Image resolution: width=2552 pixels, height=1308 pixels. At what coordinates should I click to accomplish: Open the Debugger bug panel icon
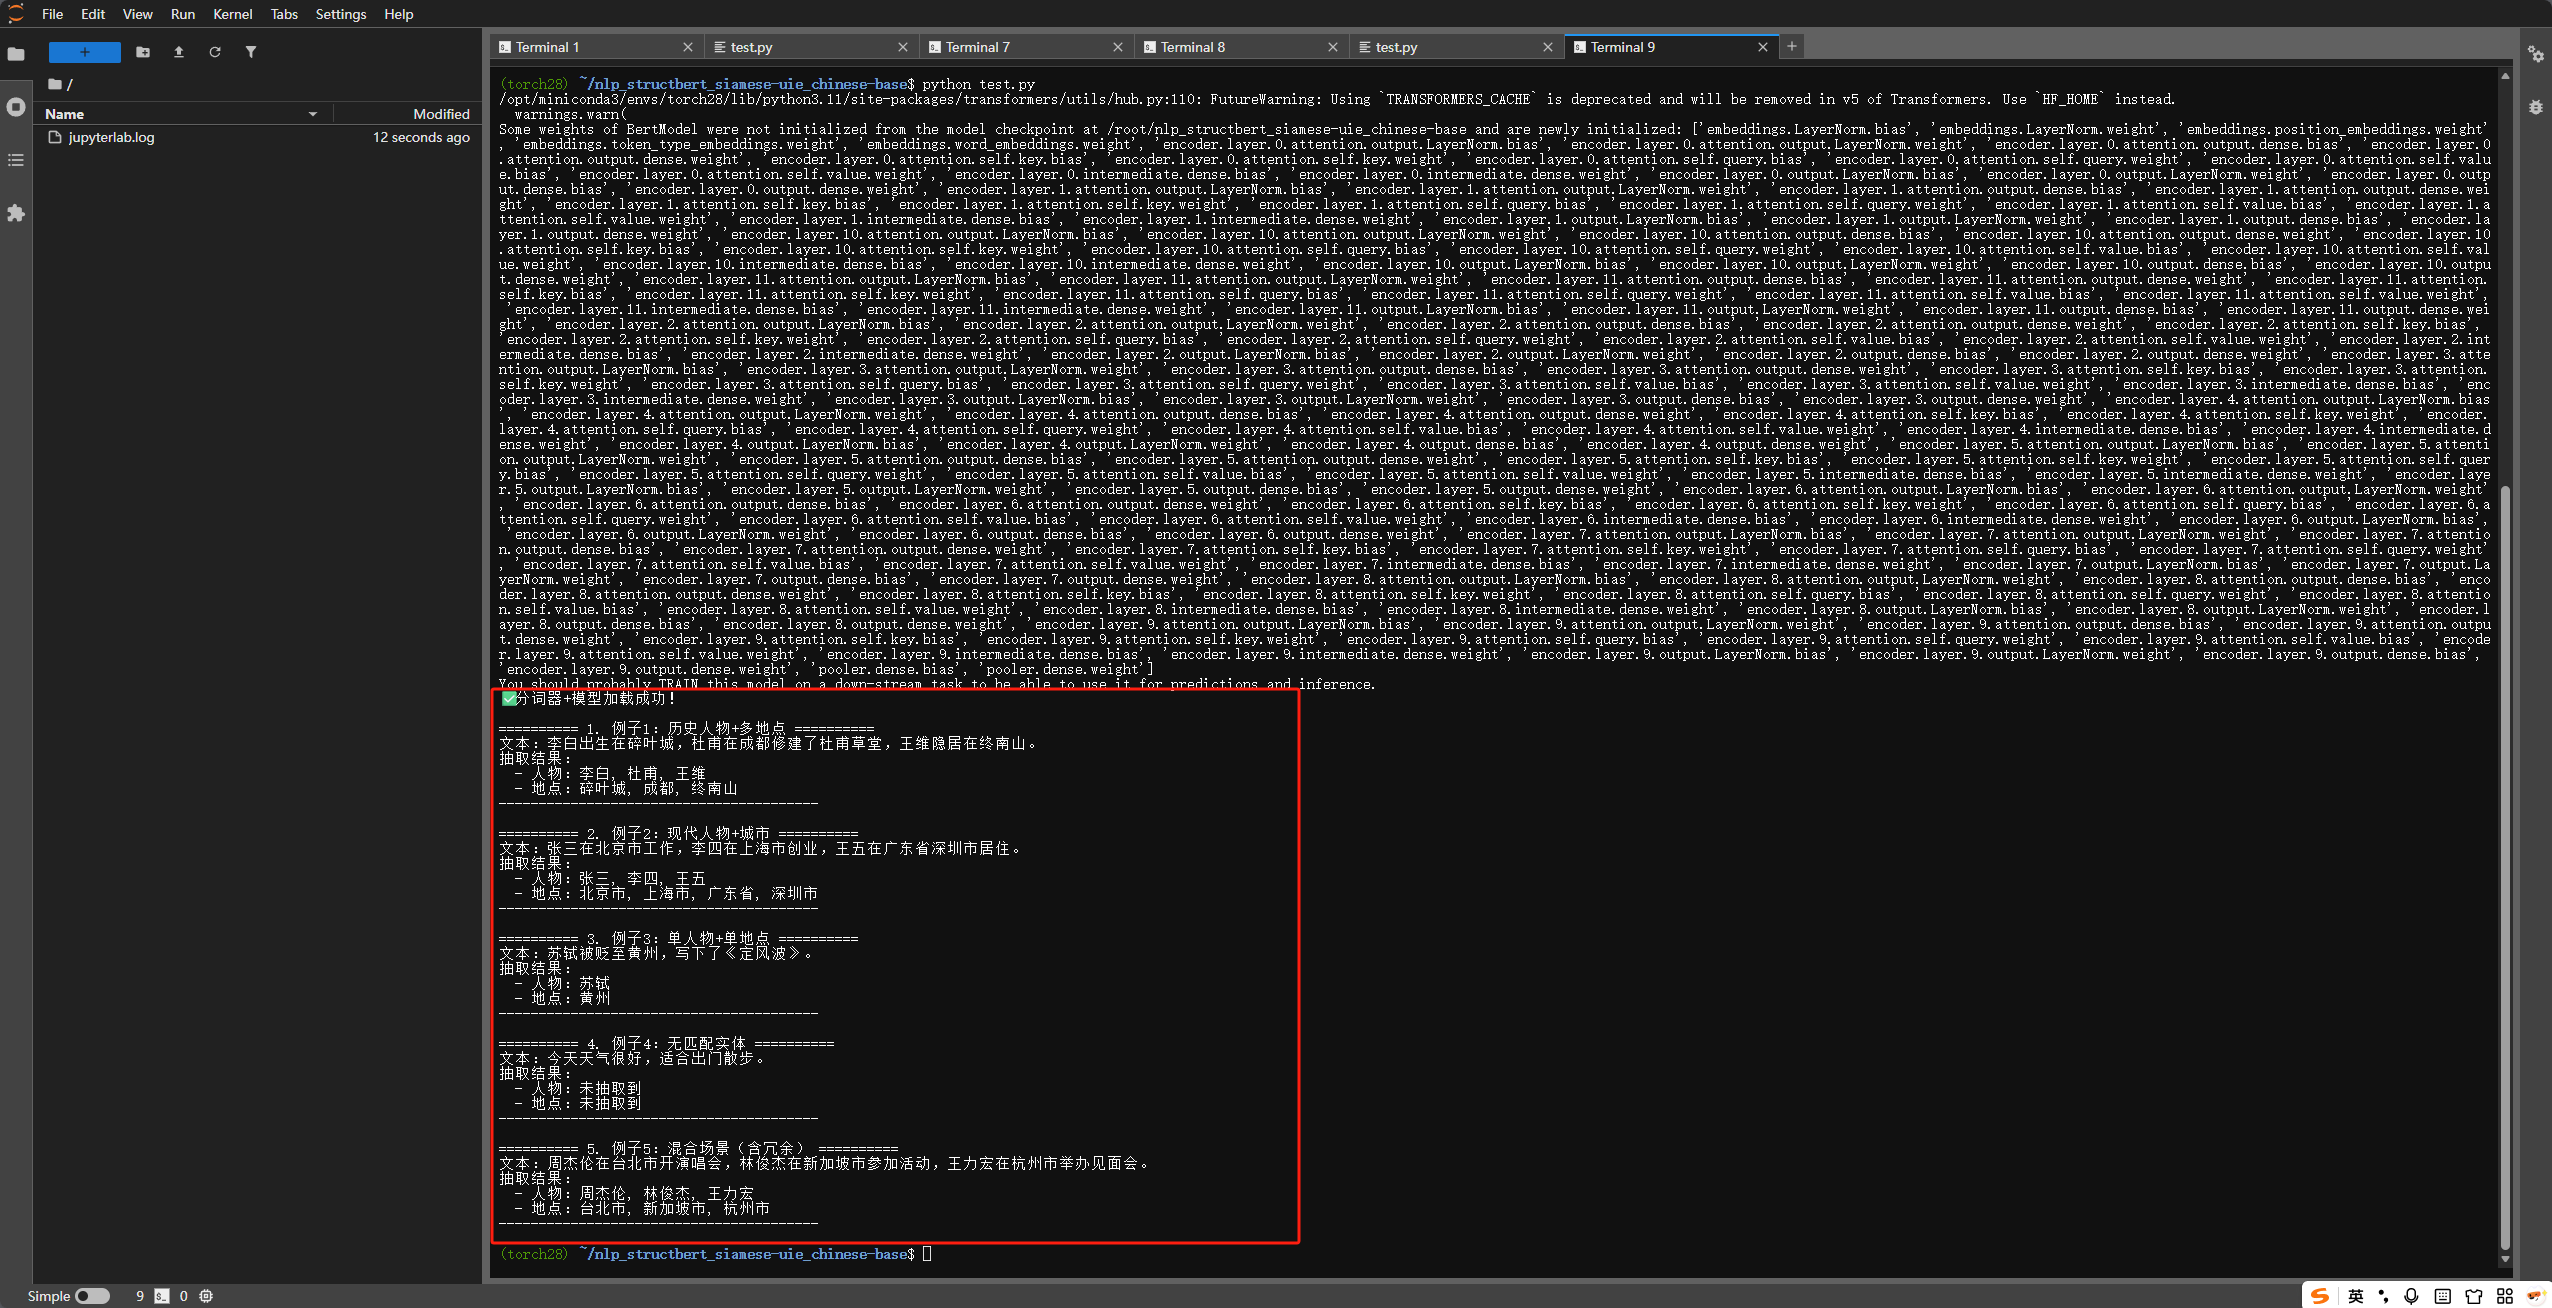tap(2536, 107)
